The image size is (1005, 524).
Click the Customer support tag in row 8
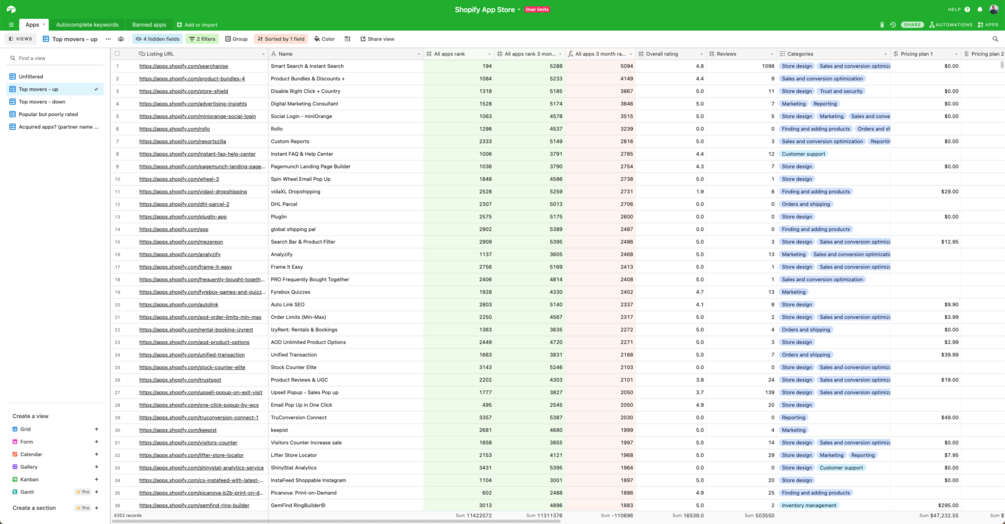[803, 154]
